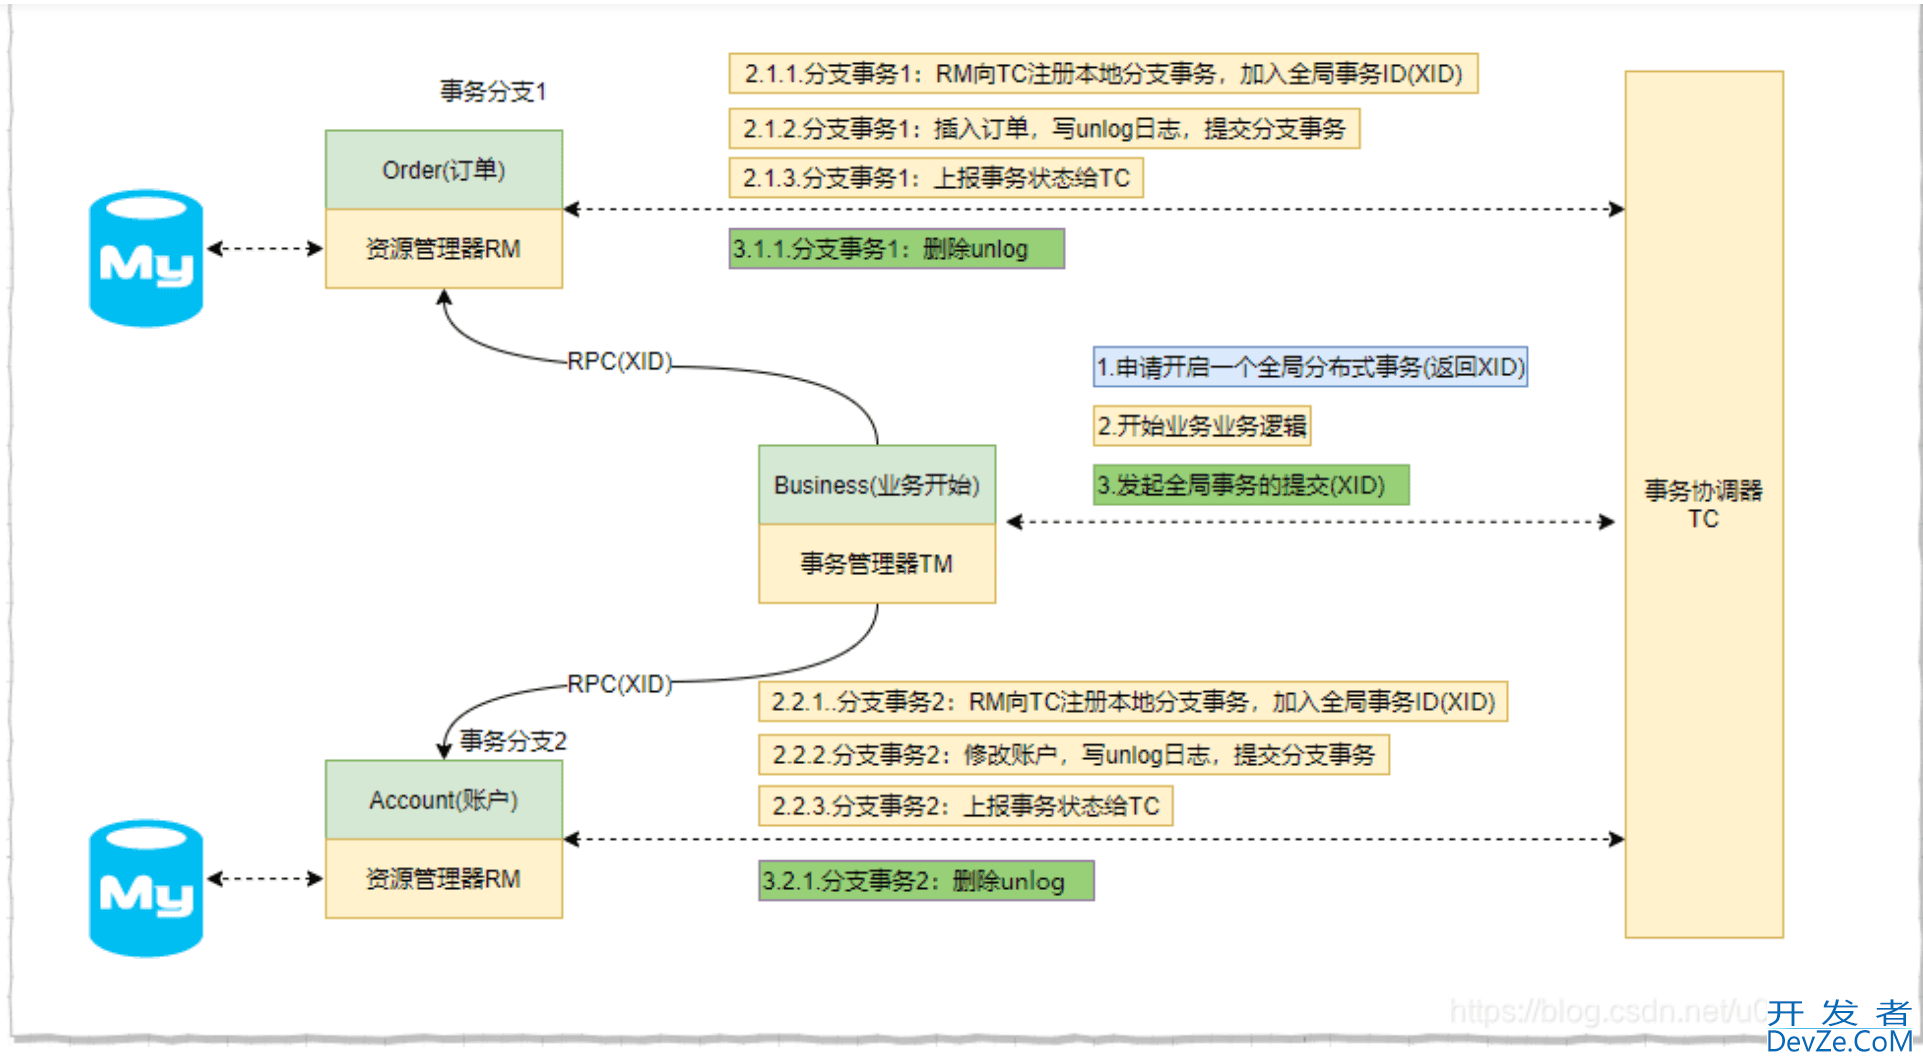1923x1063 pixels.
Task: Click the Business(业务开始) box
Action: coord(877,485)
